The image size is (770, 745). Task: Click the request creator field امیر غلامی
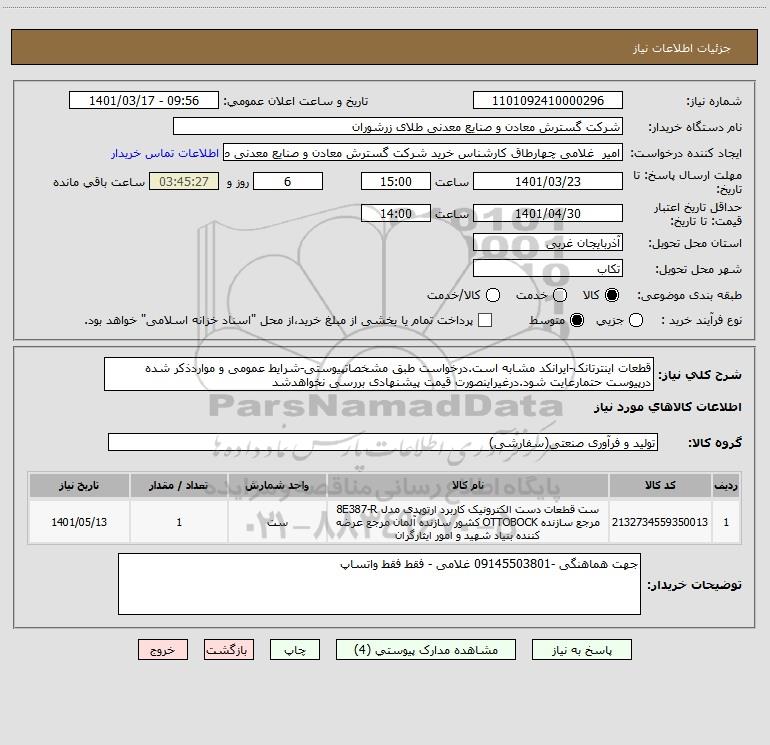click(423, 153)
